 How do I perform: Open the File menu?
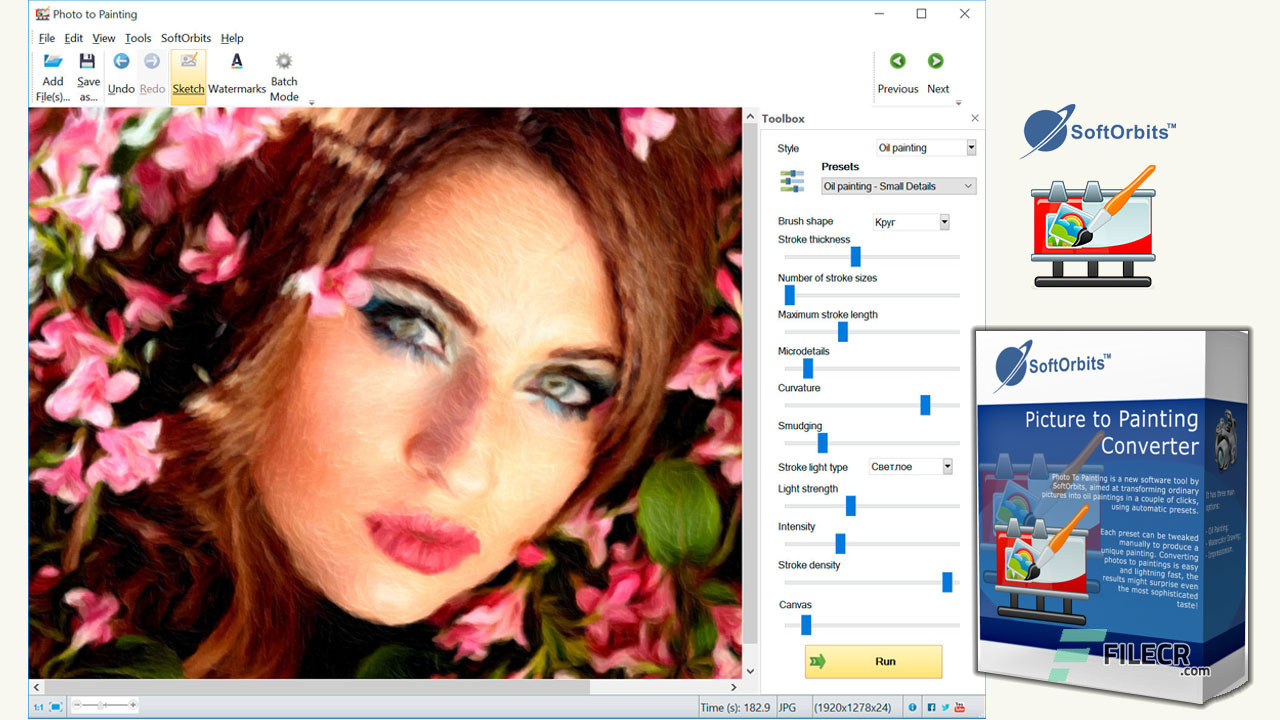[47, 38]
